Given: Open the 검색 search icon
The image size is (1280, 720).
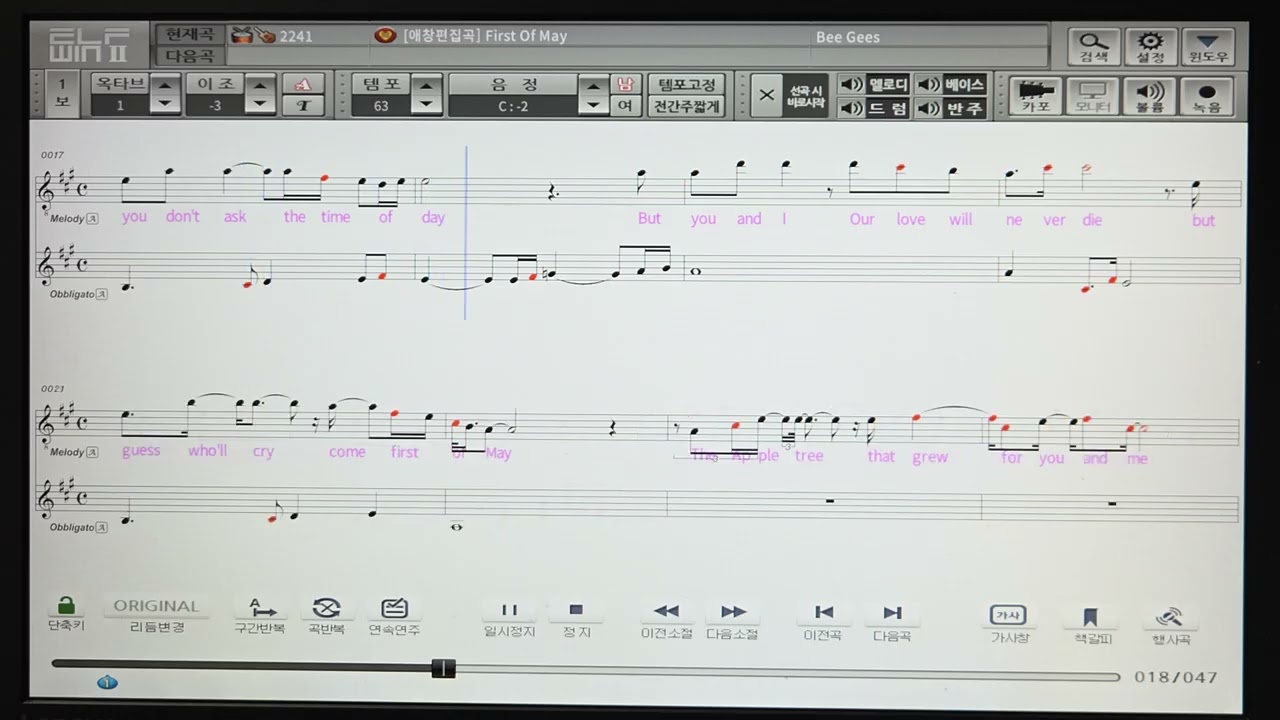Looking at the screenshot, I should 1094,46.
